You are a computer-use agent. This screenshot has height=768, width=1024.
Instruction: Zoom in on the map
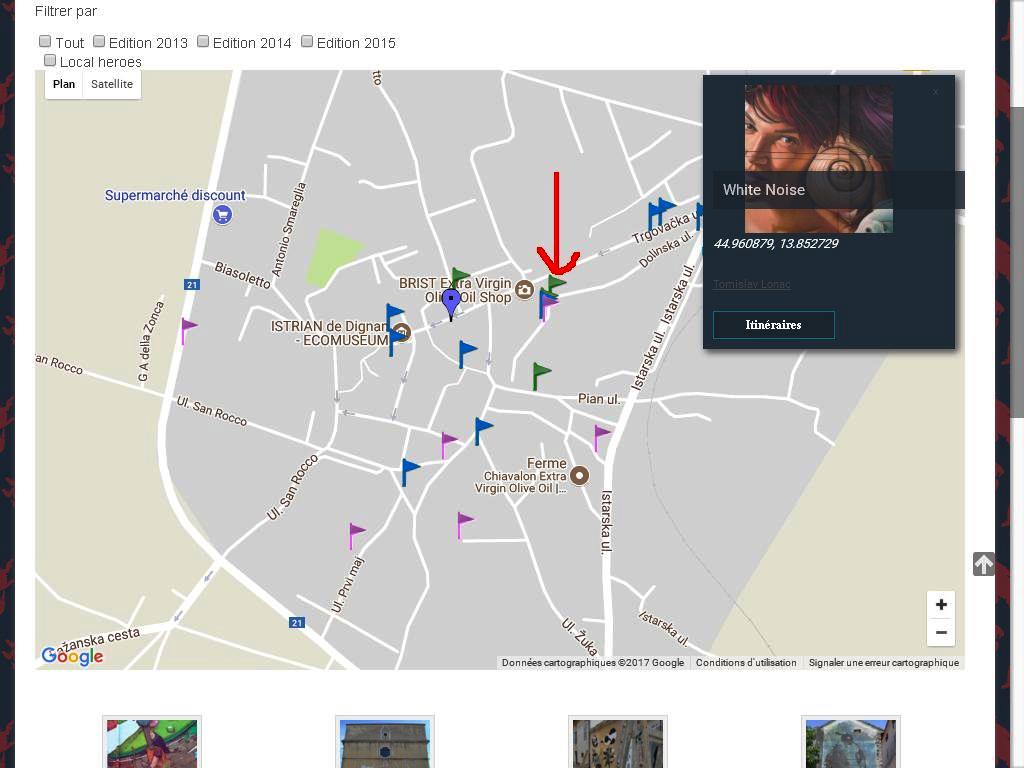[941, 604]
